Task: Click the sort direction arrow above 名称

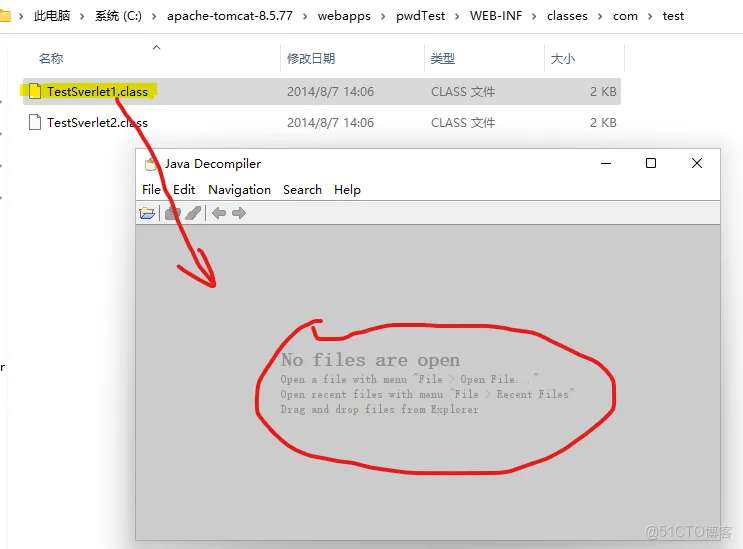Action: [x=156, y=47]
